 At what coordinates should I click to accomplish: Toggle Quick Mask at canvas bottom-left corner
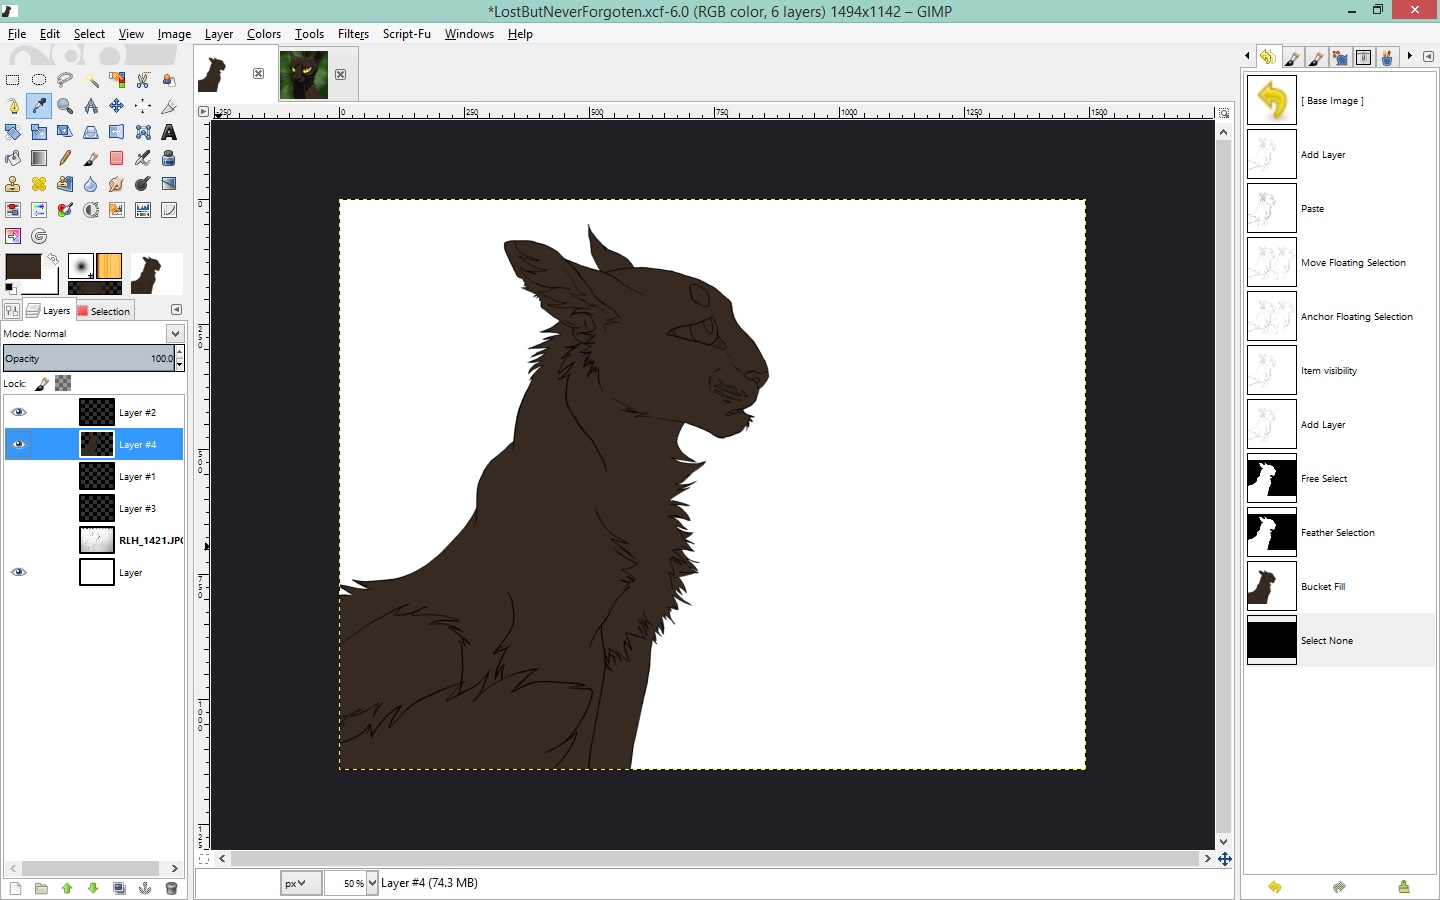(x=204, y=858)
